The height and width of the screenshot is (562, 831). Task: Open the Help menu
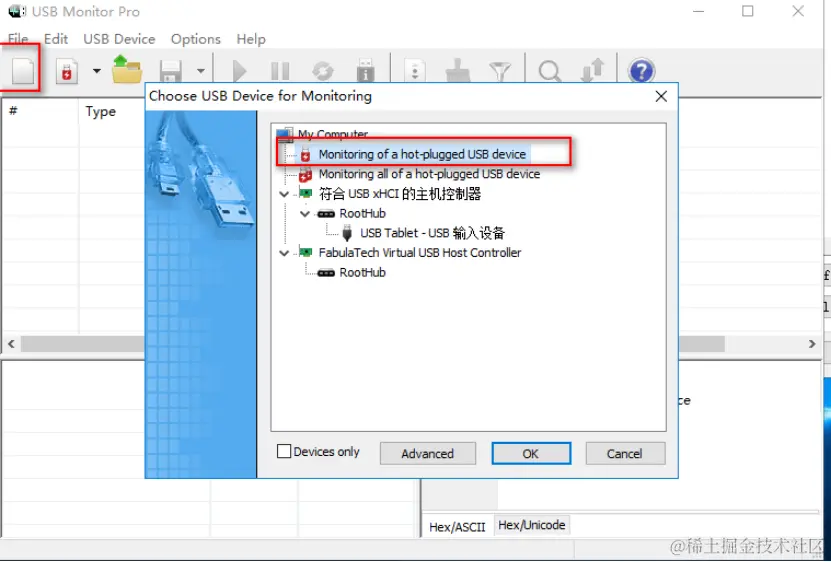[x=251, y=39]
